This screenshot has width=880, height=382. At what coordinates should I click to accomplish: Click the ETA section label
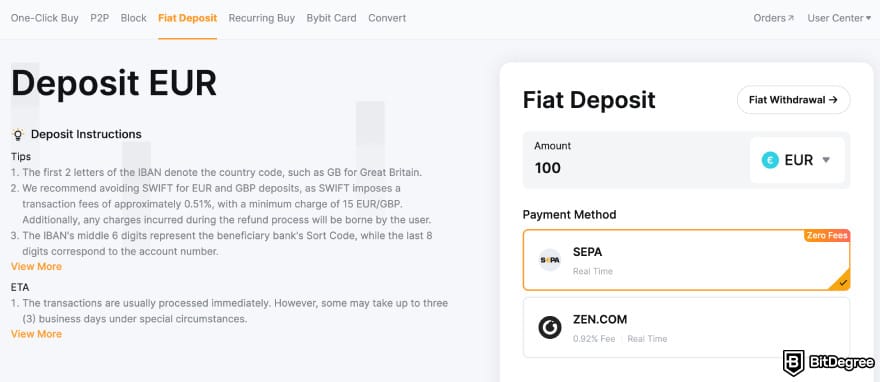pos(20,287)
